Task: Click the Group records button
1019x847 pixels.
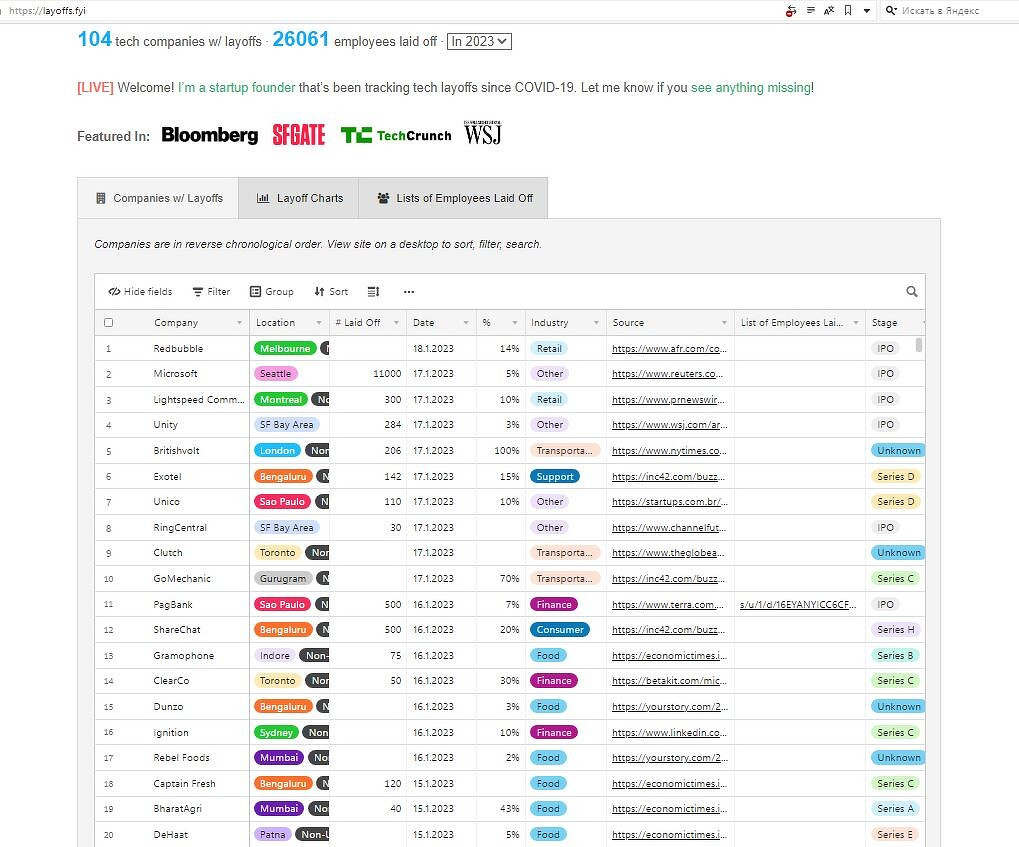Action: (271, 292)
